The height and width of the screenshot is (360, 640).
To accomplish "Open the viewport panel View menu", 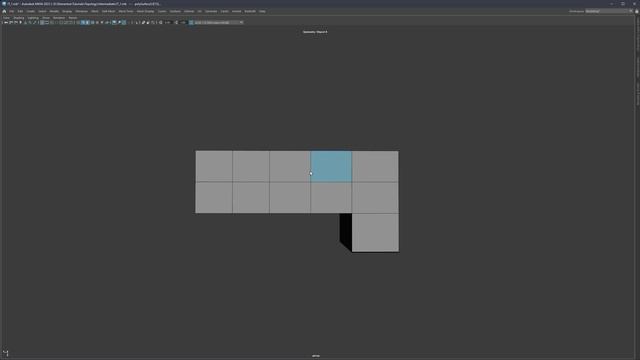I will click(x=7, y=18).
